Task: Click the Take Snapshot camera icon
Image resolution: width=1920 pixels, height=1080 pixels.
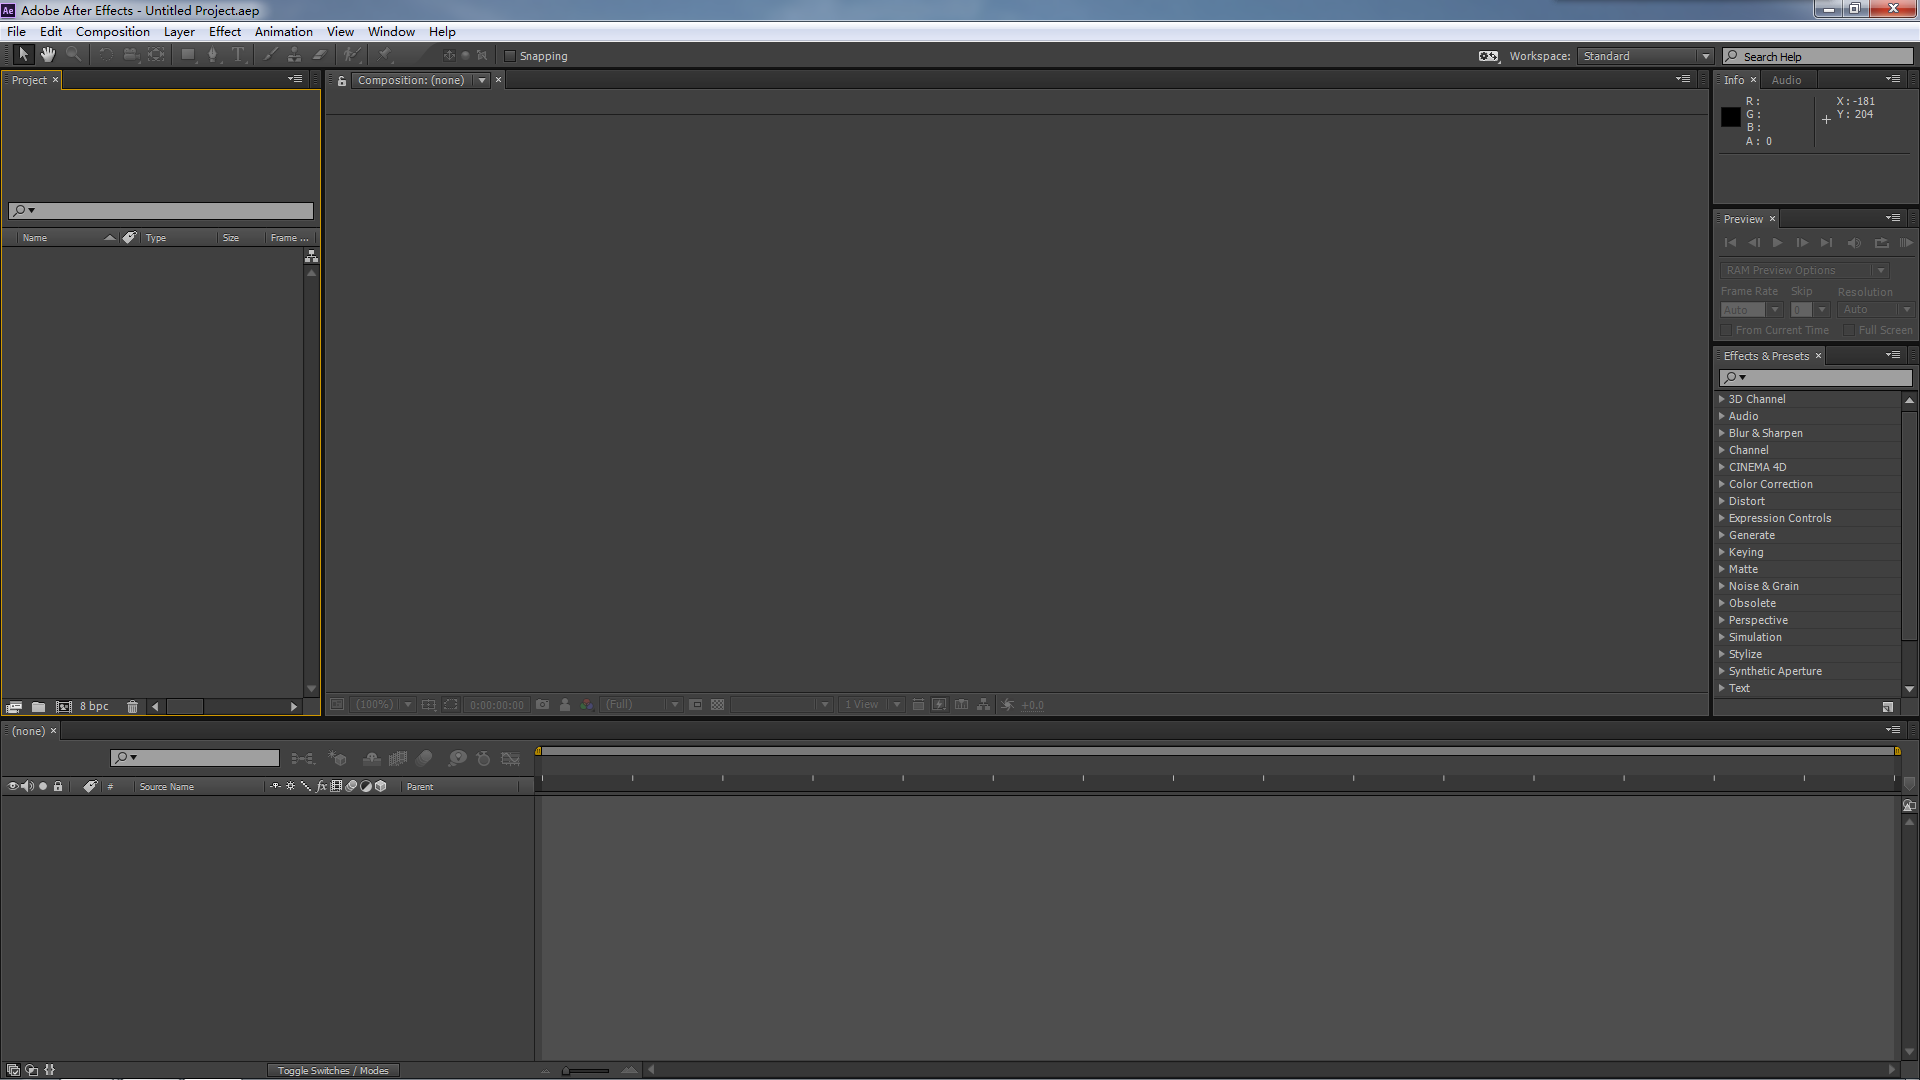Action: (x=542, y=705)
